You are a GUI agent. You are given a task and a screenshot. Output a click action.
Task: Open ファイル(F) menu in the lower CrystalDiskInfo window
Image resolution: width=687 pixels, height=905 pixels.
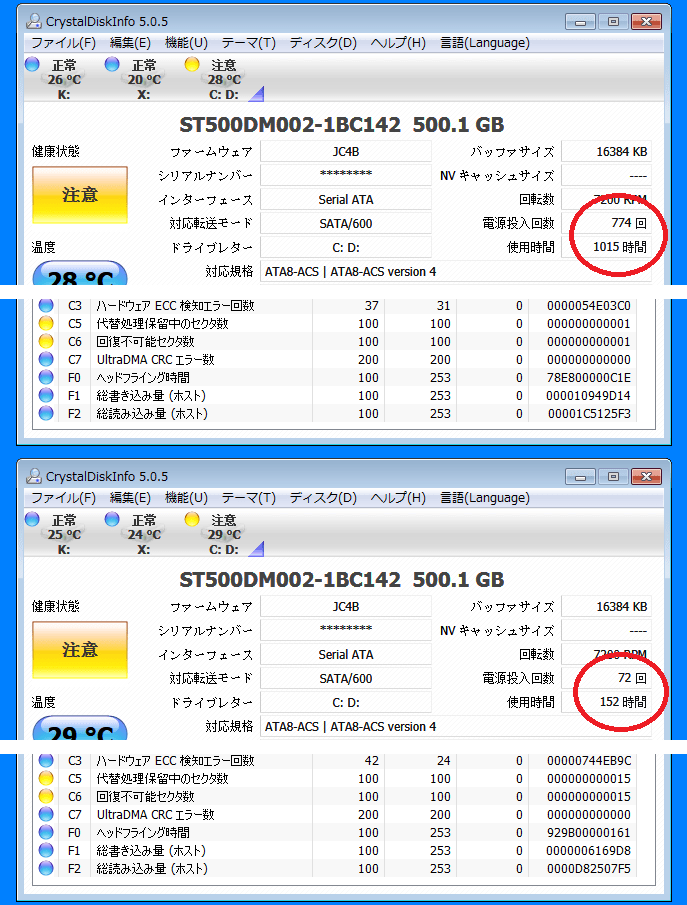[64, 498]
